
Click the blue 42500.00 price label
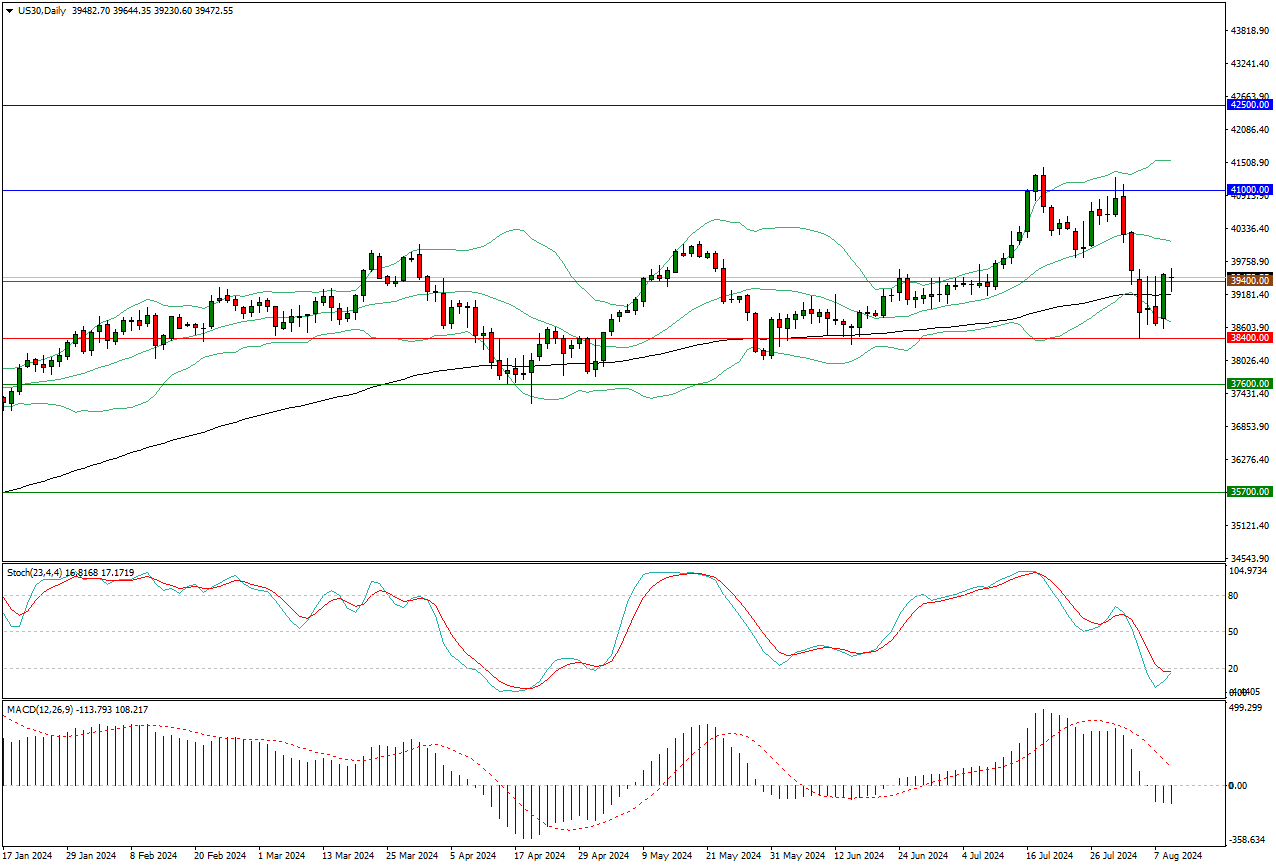pos(1250,105)
